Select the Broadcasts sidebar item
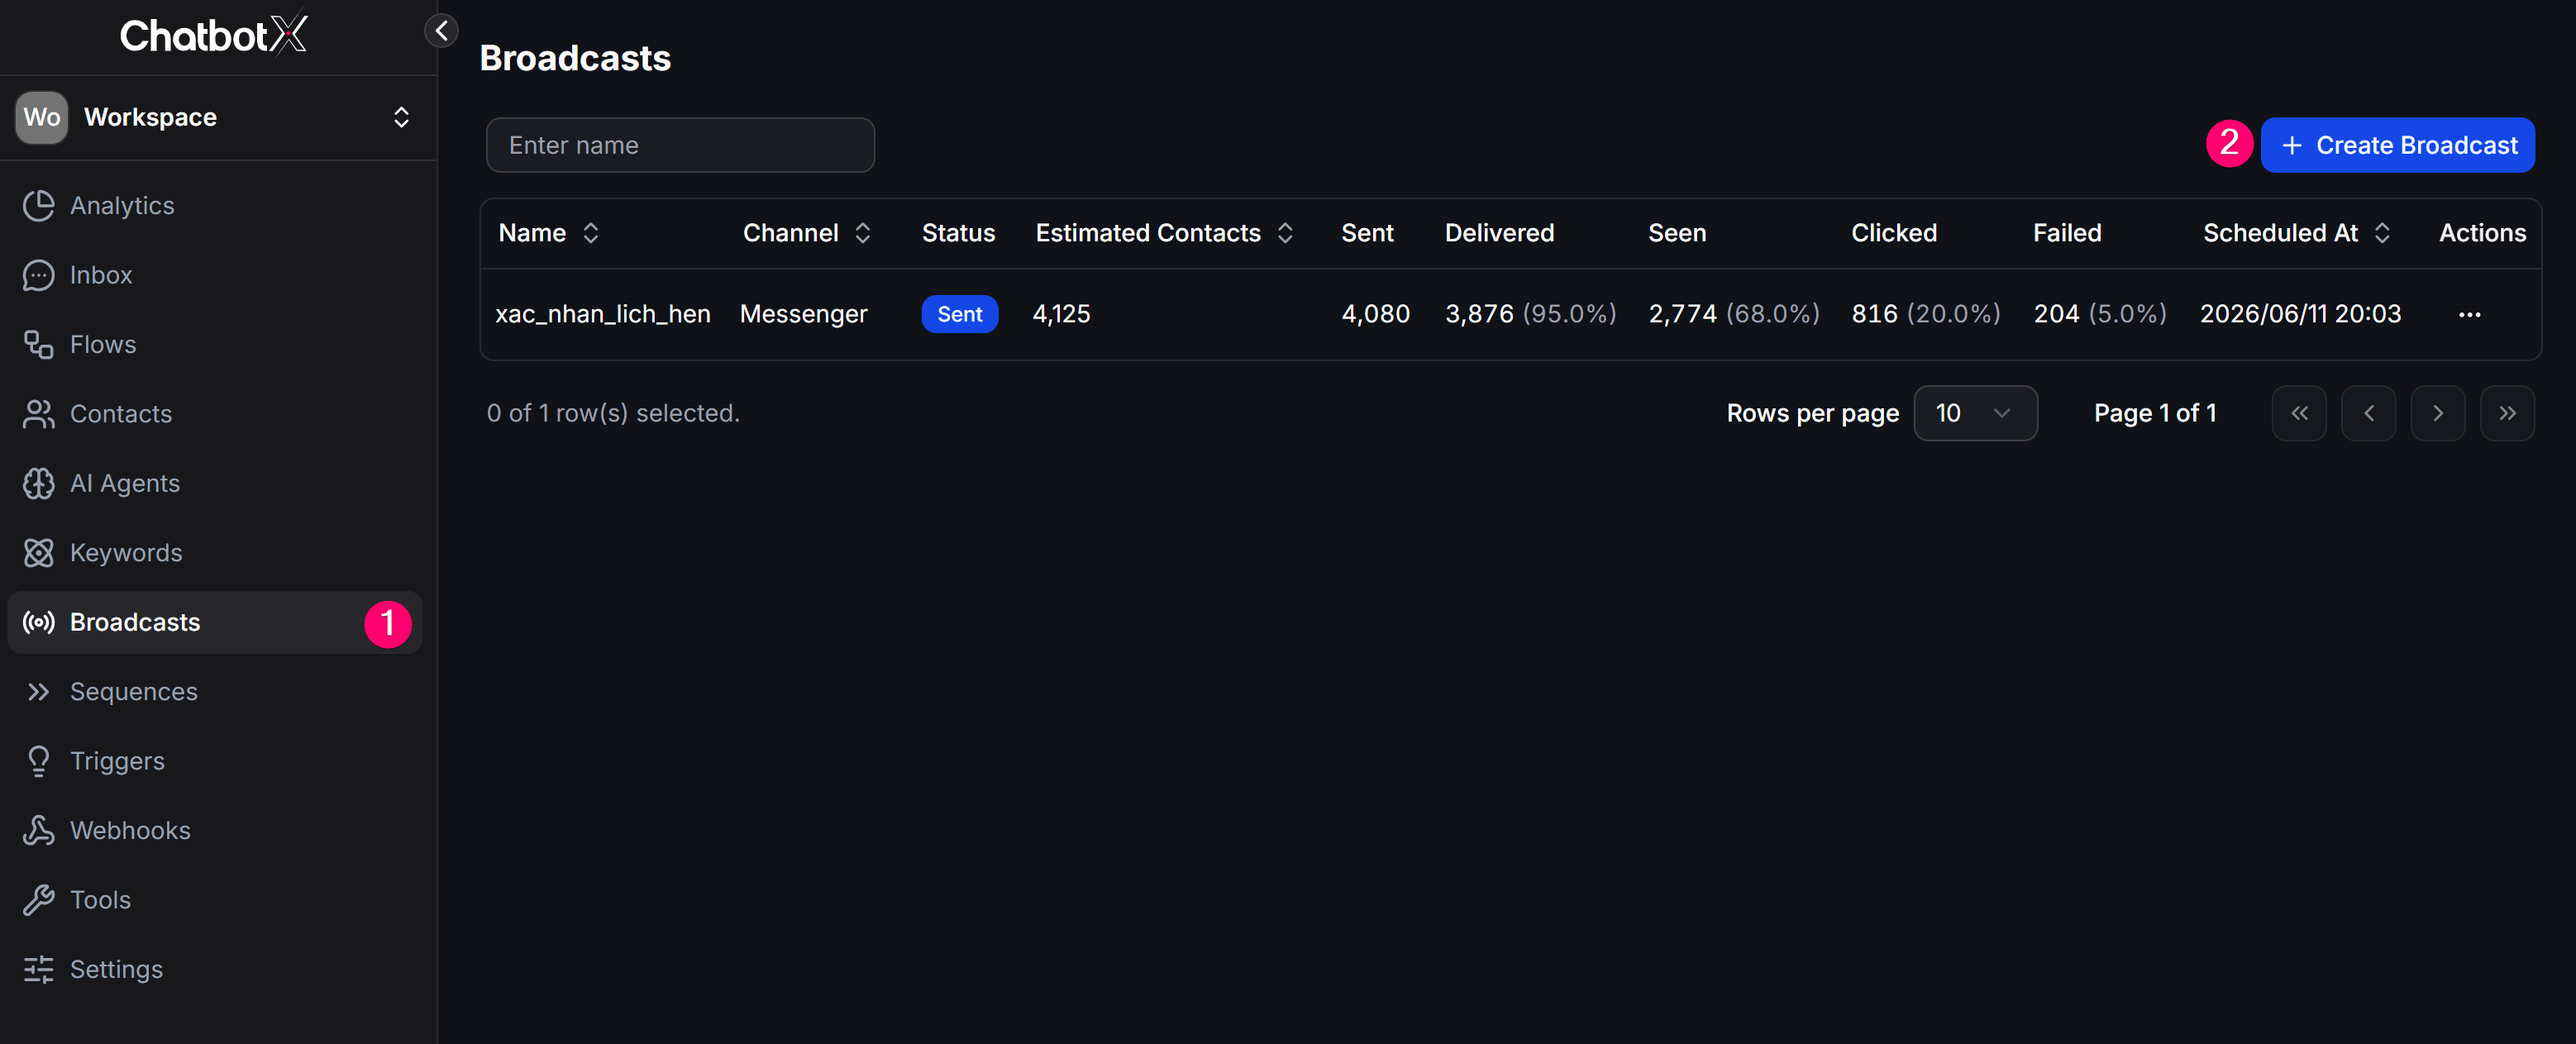The height and width of the screenshot is (1044, 2576). coord(215,622)
